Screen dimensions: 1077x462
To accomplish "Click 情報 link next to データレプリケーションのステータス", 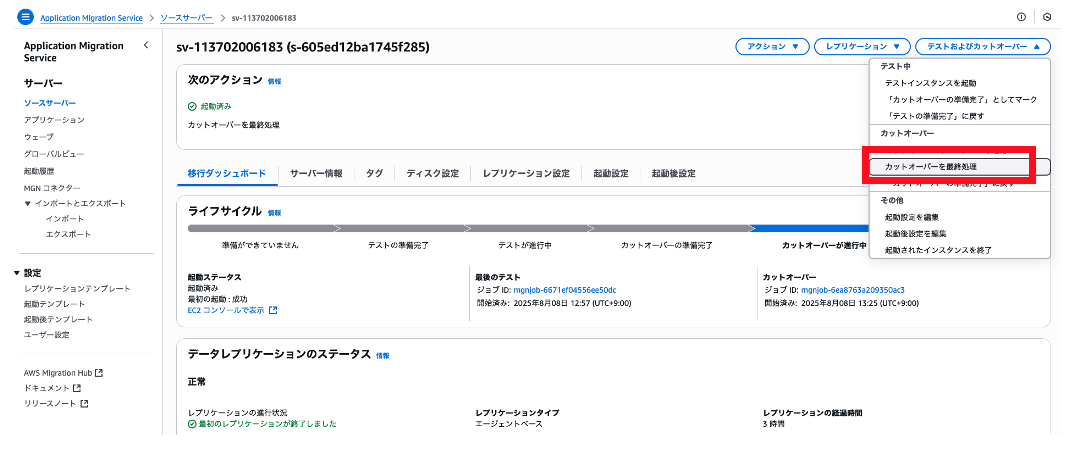I will click(x=383, y=356).
